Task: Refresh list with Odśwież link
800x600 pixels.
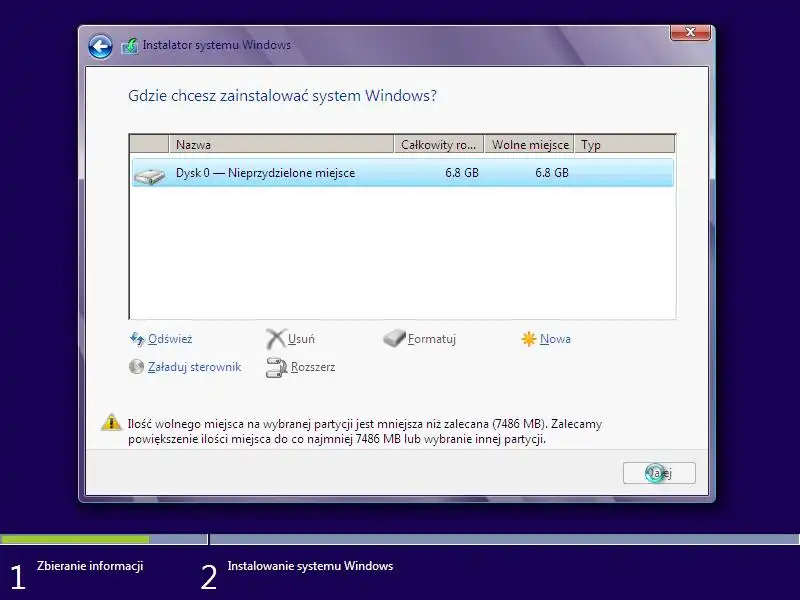Action: point(170,339)
